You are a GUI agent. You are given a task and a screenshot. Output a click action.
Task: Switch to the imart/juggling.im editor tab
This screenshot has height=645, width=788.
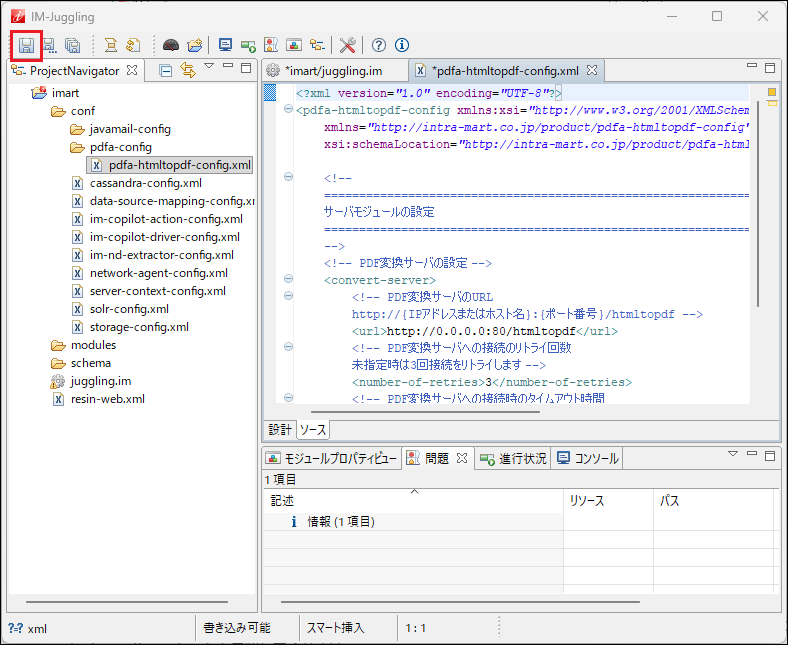pyautogui.click(x=332, y=71)
